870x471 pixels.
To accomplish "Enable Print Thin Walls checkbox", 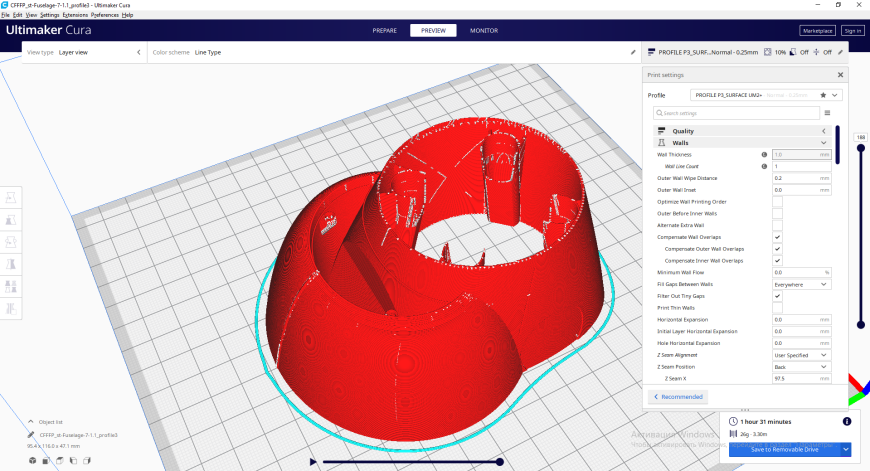I will tap(777, 308).
